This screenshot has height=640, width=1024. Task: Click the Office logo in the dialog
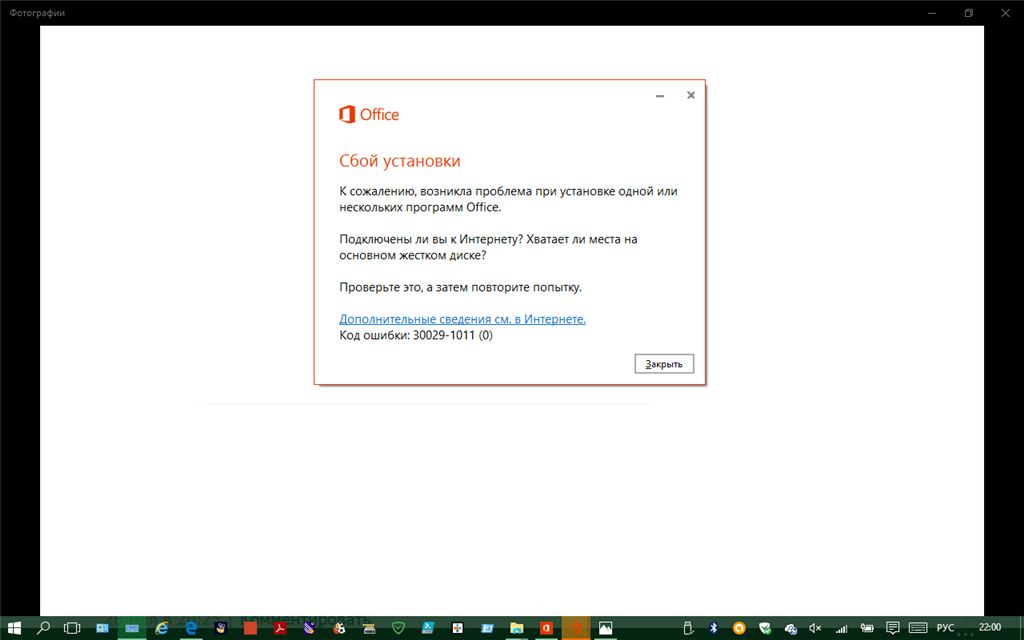tap(369, 114)
